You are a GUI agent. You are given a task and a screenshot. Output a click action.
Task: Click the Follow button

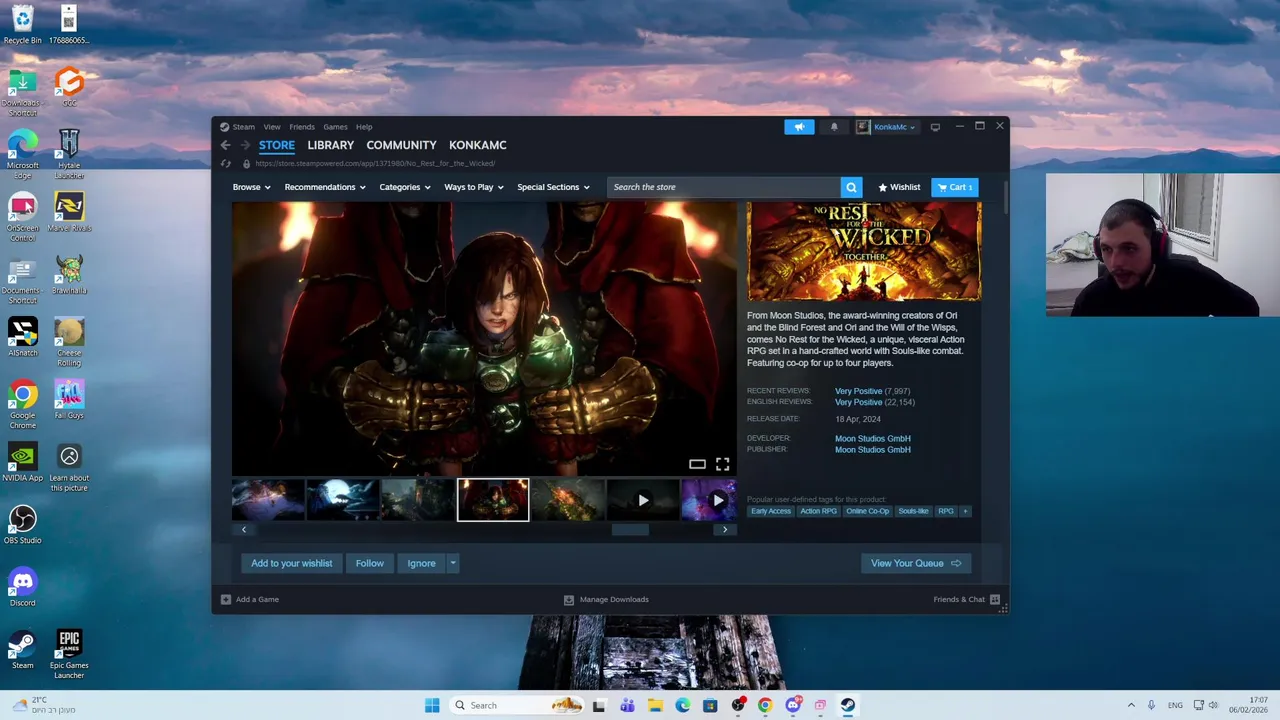[x=369, y=563]
